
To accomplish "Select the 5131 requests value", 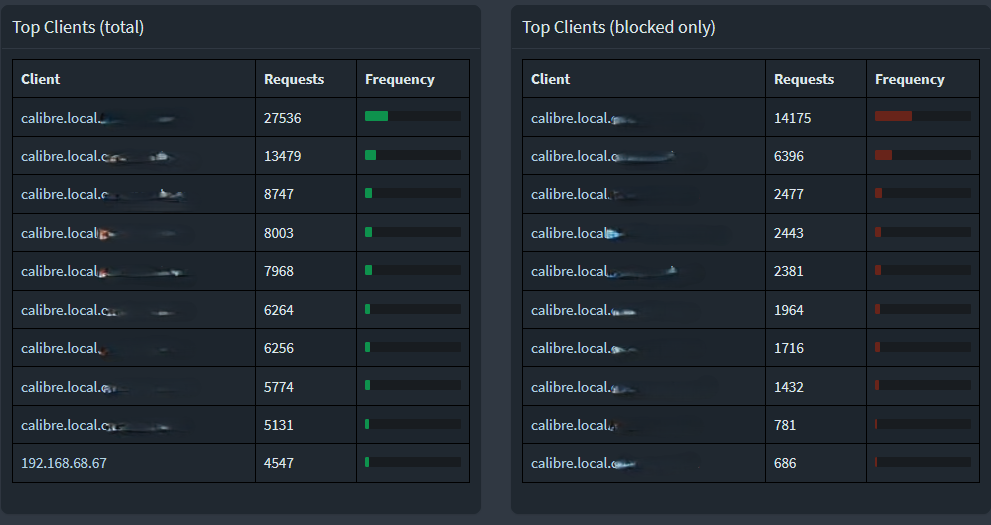I will tap(279, 425).
